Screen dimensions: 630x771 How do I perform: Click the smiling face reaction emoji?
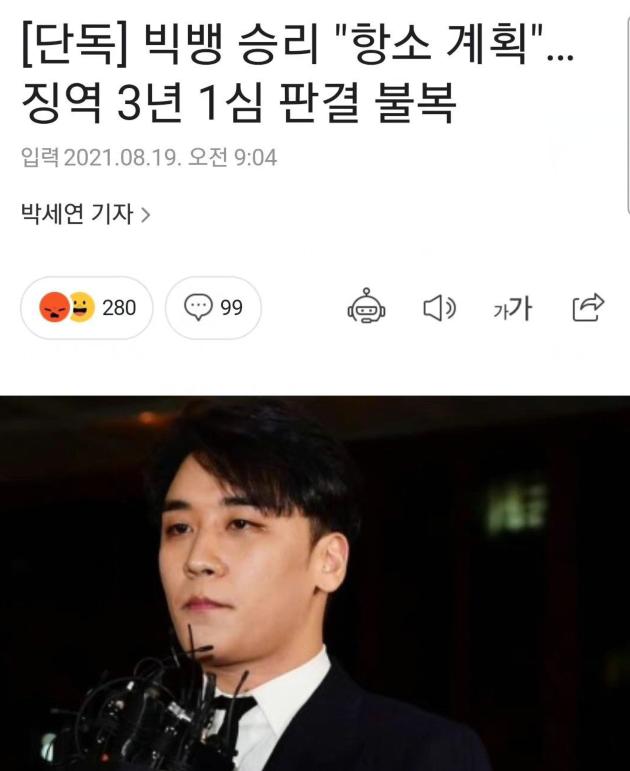pos(82,307)
